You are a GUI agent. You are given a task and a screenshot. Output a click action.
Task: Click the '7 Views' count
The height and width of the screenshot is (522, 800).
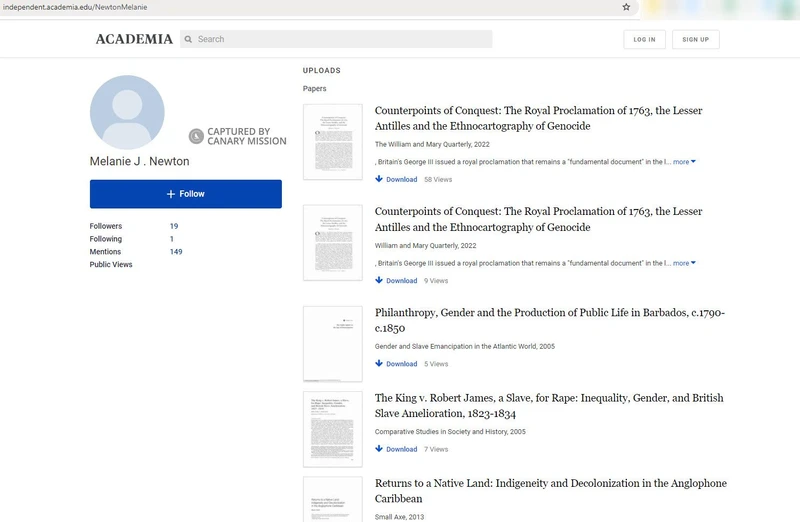436,450
